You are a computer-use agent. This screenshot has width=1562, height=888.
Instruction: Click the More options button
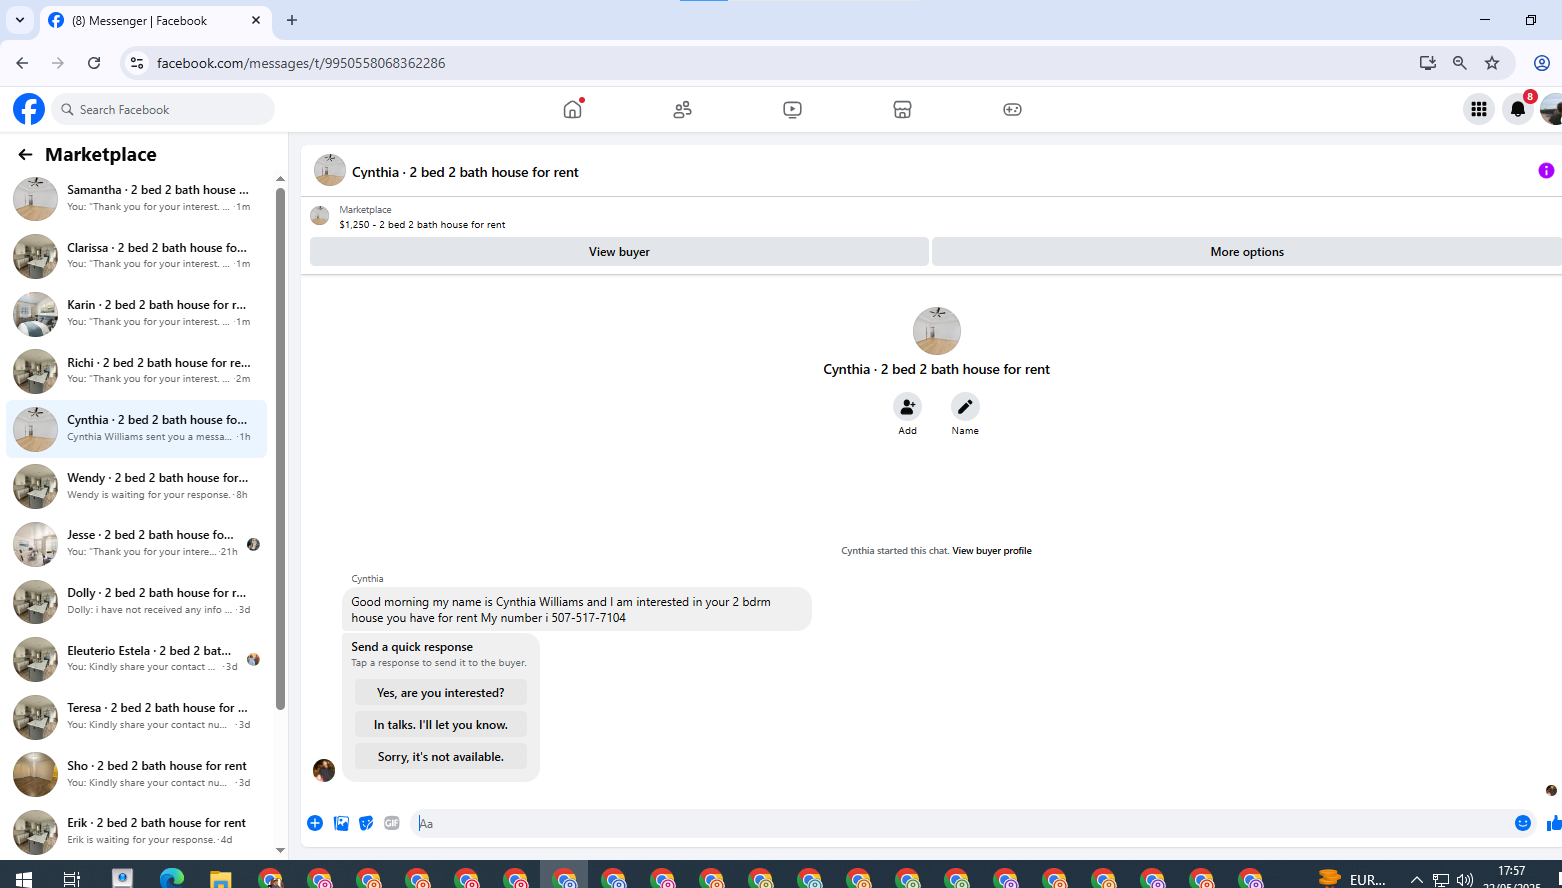[x=1247, y=252]
